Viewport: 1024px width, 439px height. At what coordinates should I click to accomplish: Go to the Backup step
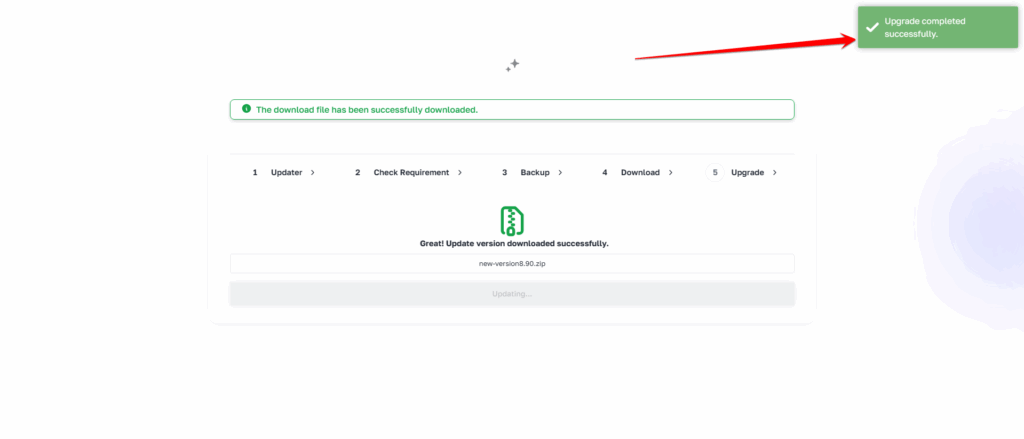pos(535,172)
